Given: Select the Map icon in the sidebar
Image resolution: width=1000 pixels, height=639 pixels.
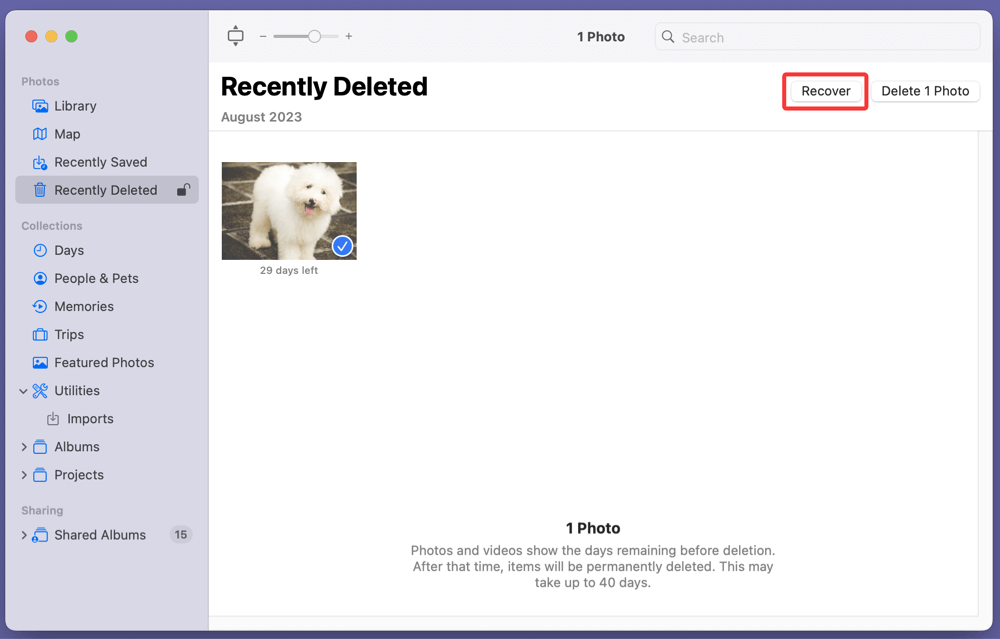Looking at the screenshot, I should pos(40,133).
